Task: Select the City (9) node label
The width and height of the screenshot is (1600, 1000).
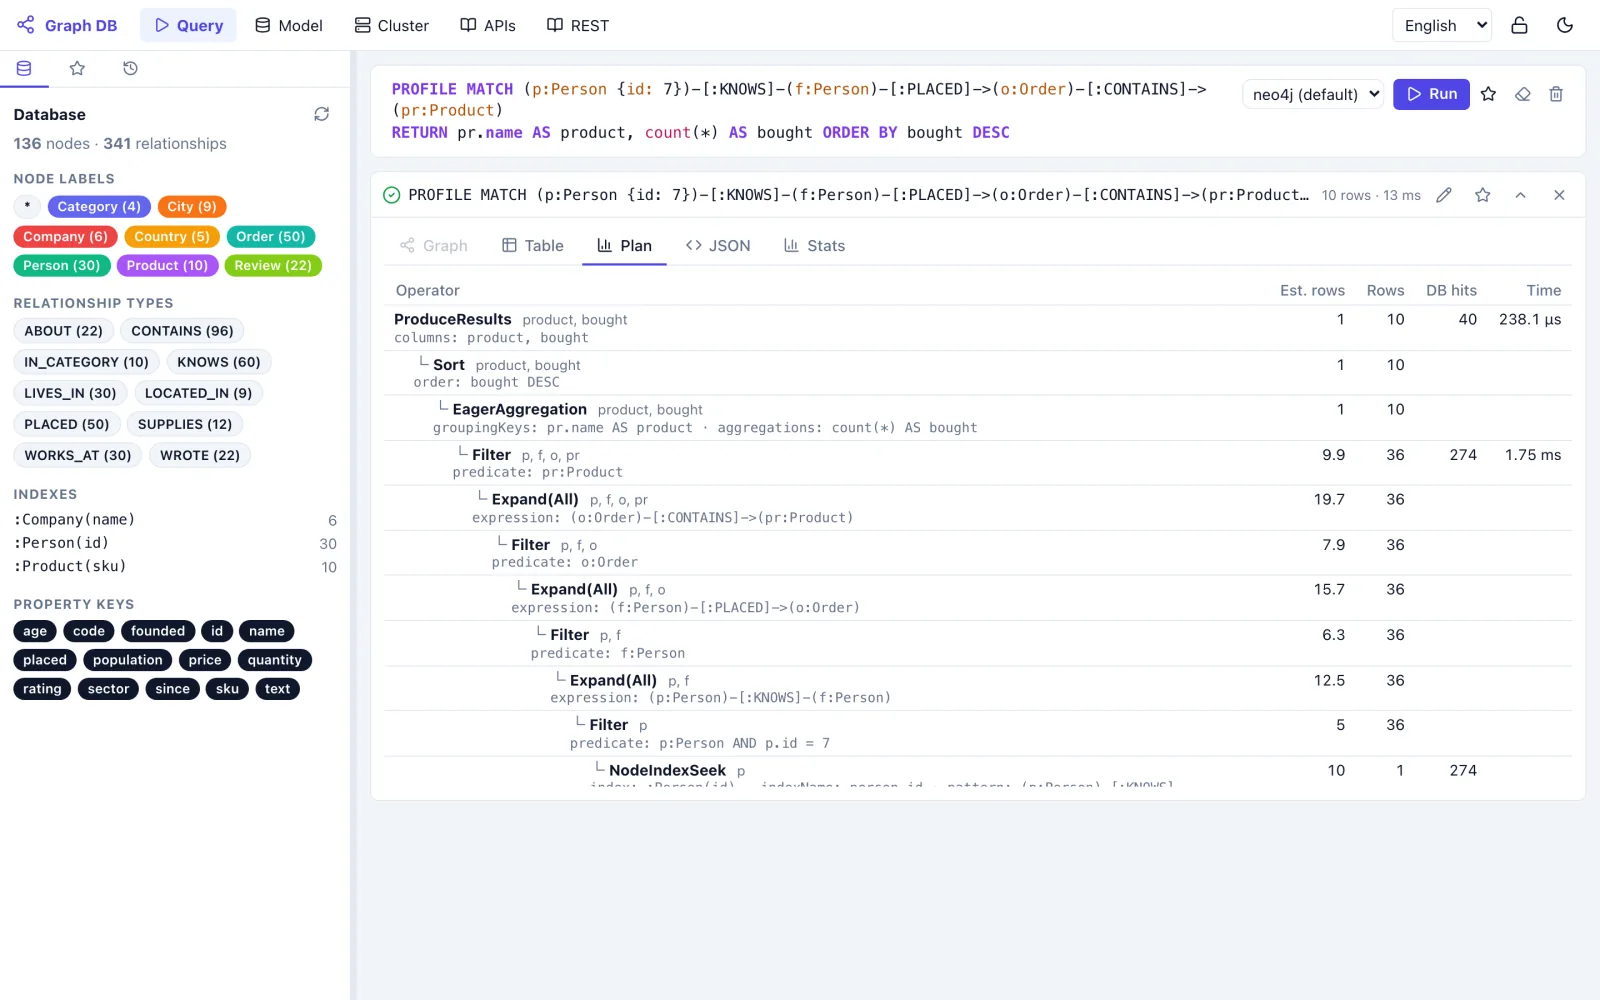Action: (192, 206)
